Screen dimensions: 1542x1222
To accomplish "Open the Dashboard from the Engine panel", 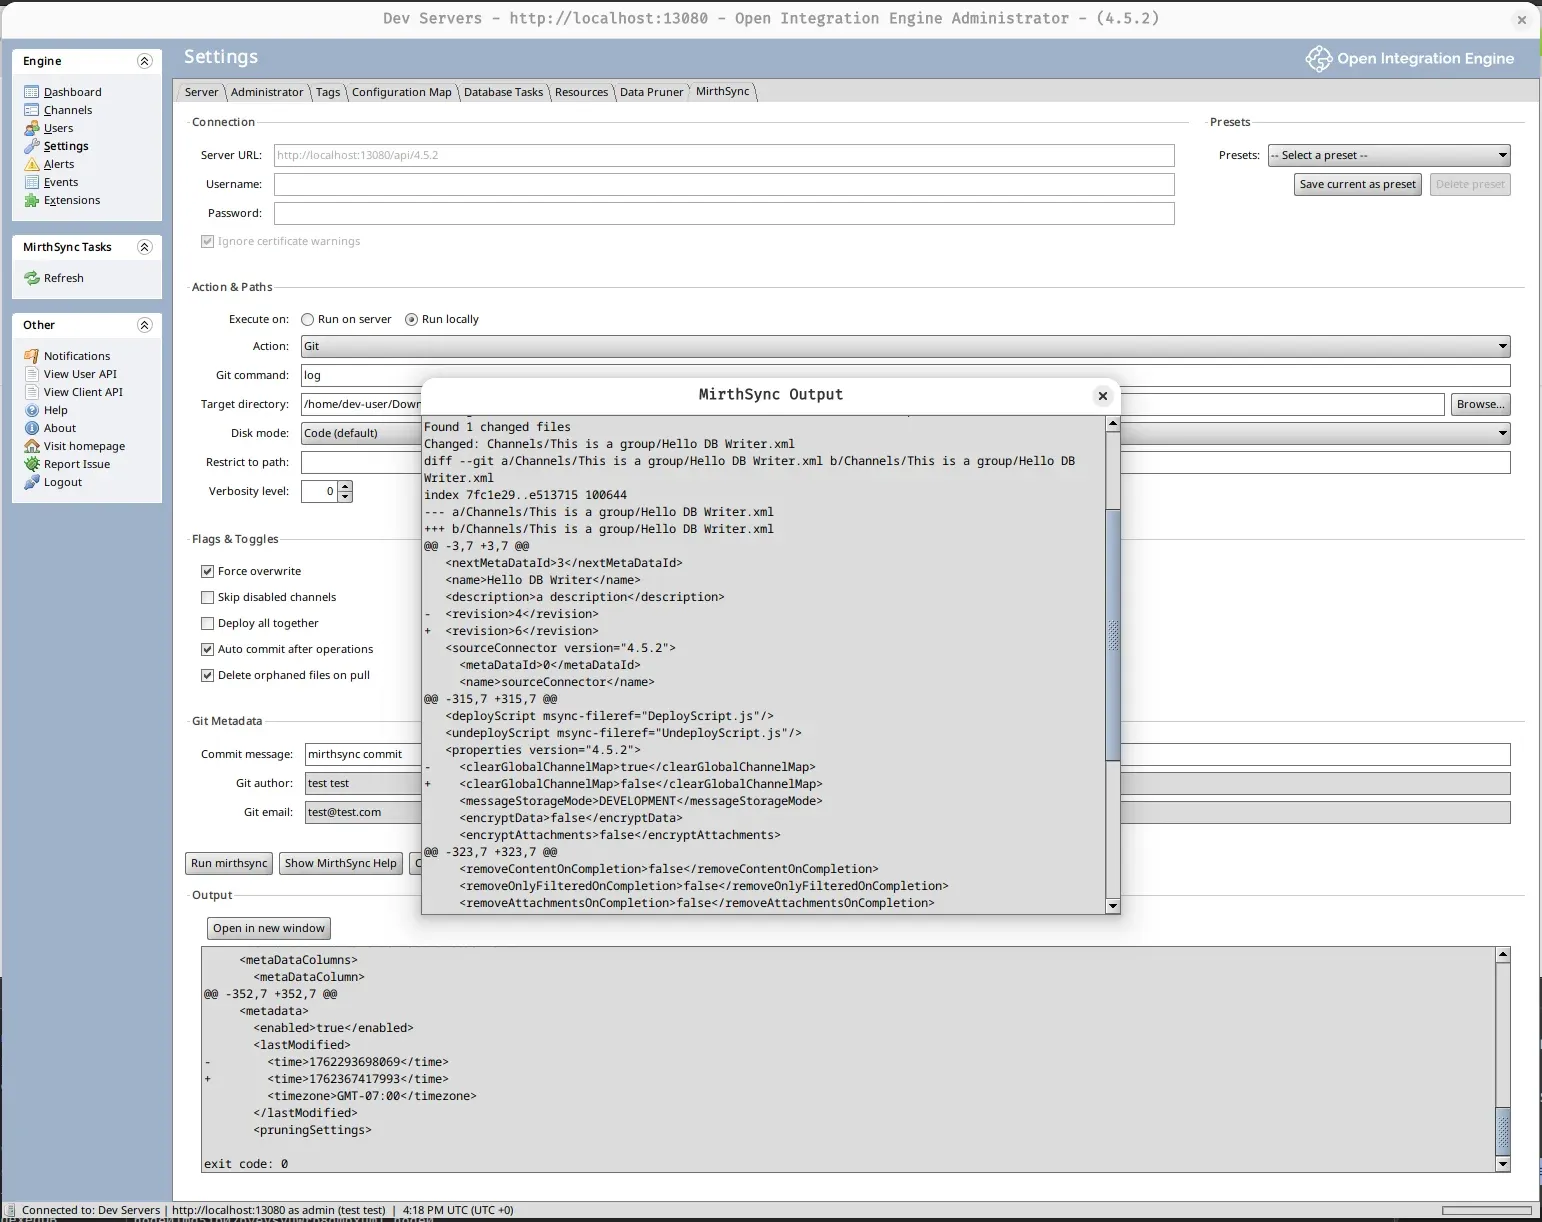I will tap(71, 91).
